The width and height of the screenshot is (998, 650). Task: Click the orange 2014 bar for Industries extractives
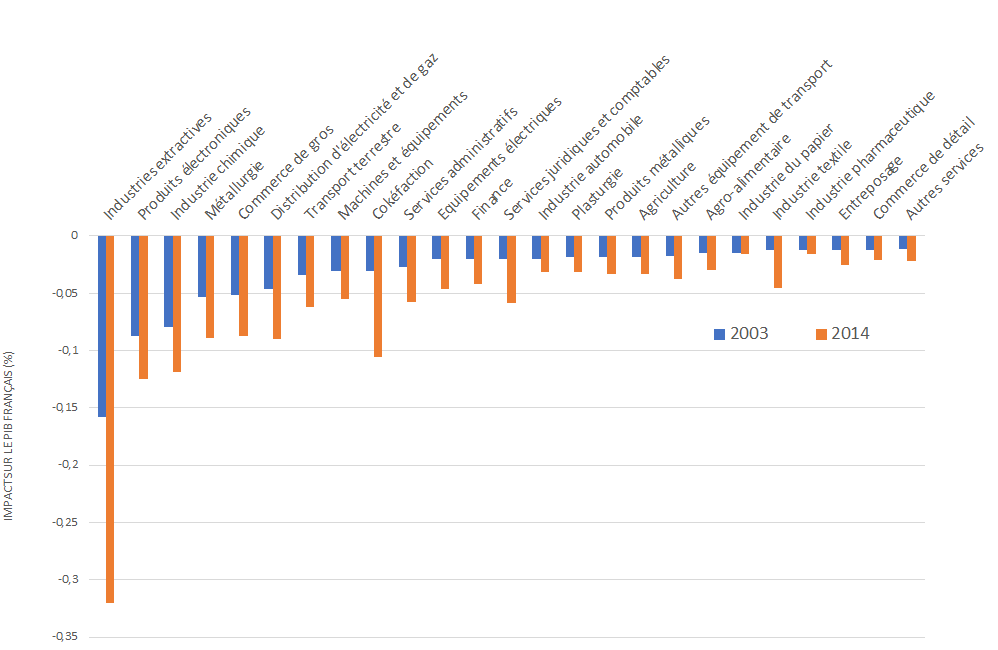(x=110, y=420)
